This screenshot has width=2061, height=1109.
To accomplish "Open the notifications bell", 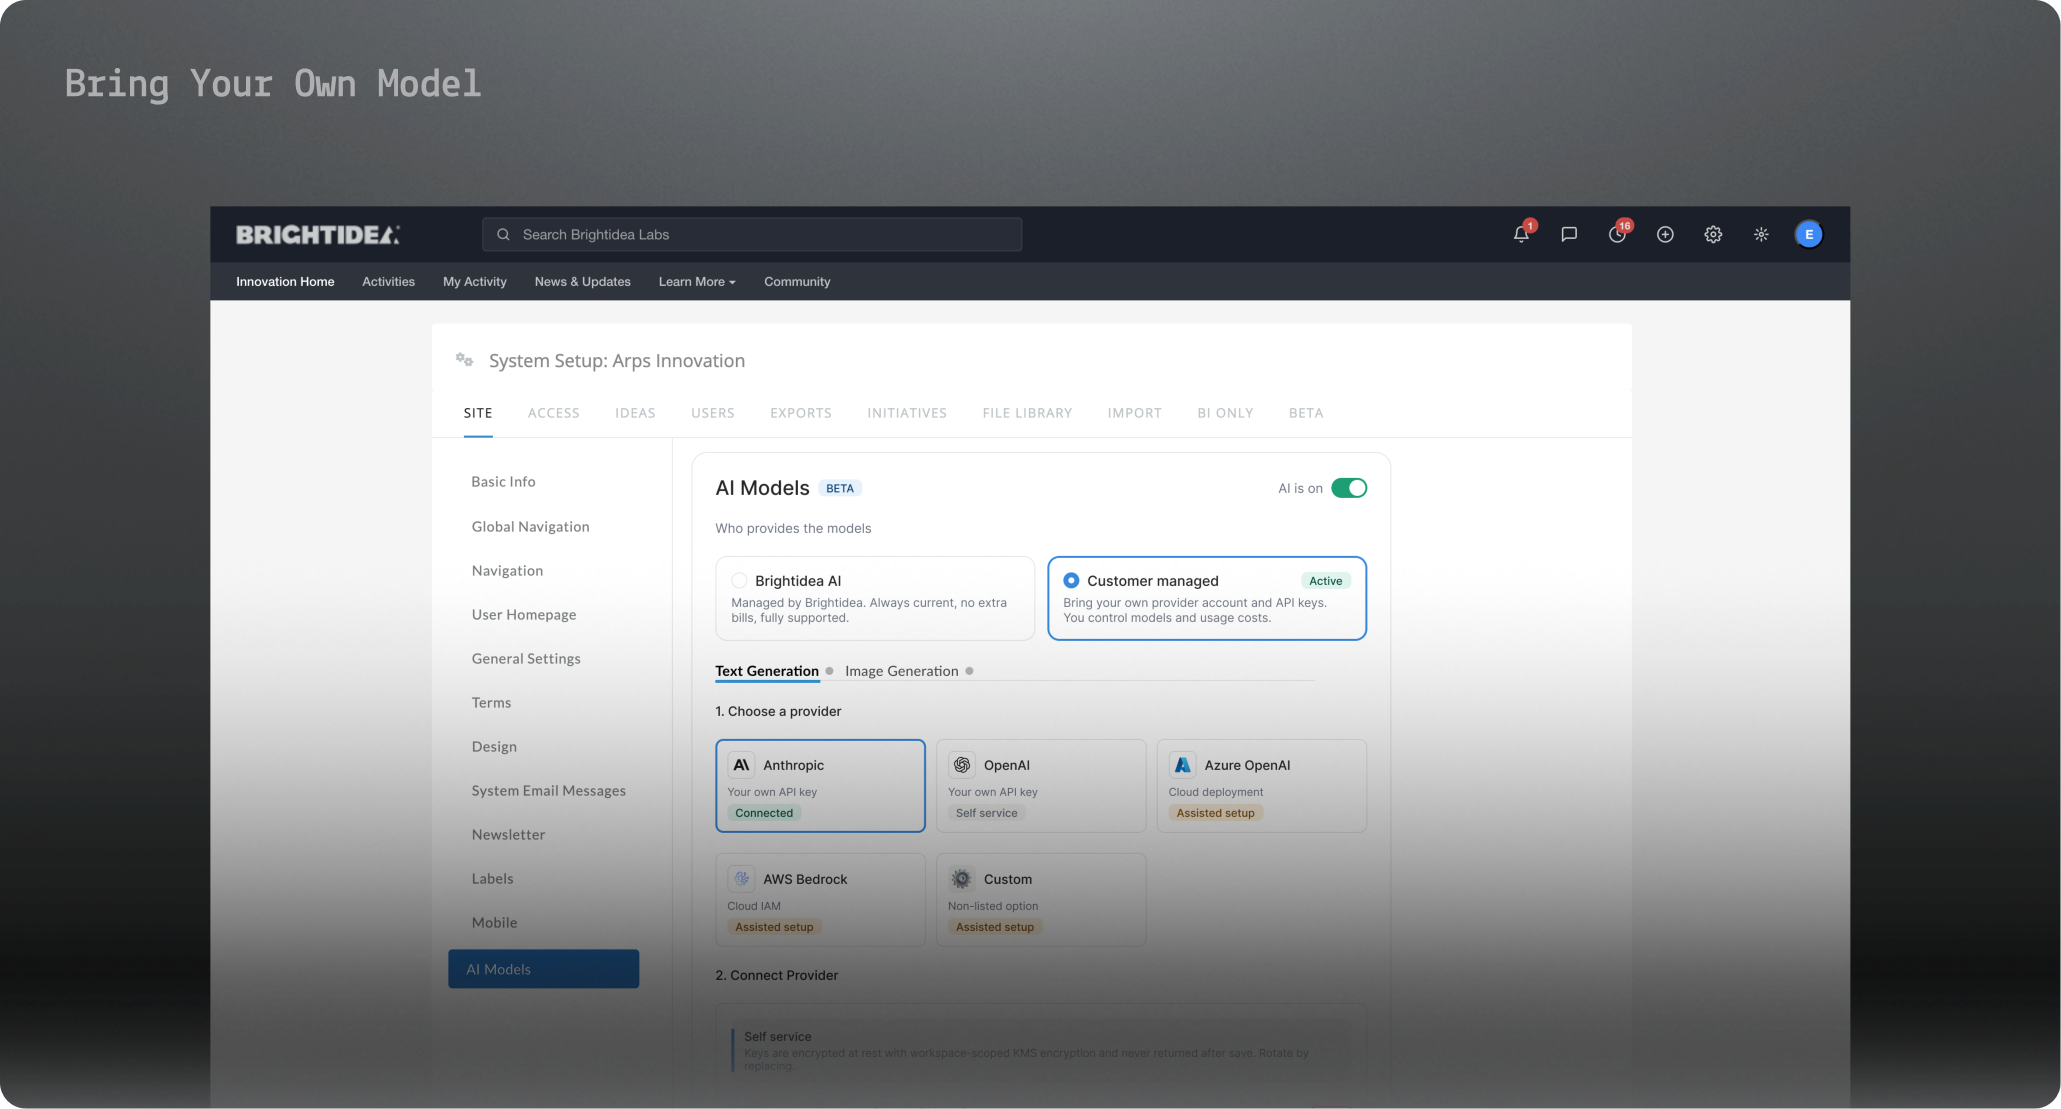I will point(1521,234).
